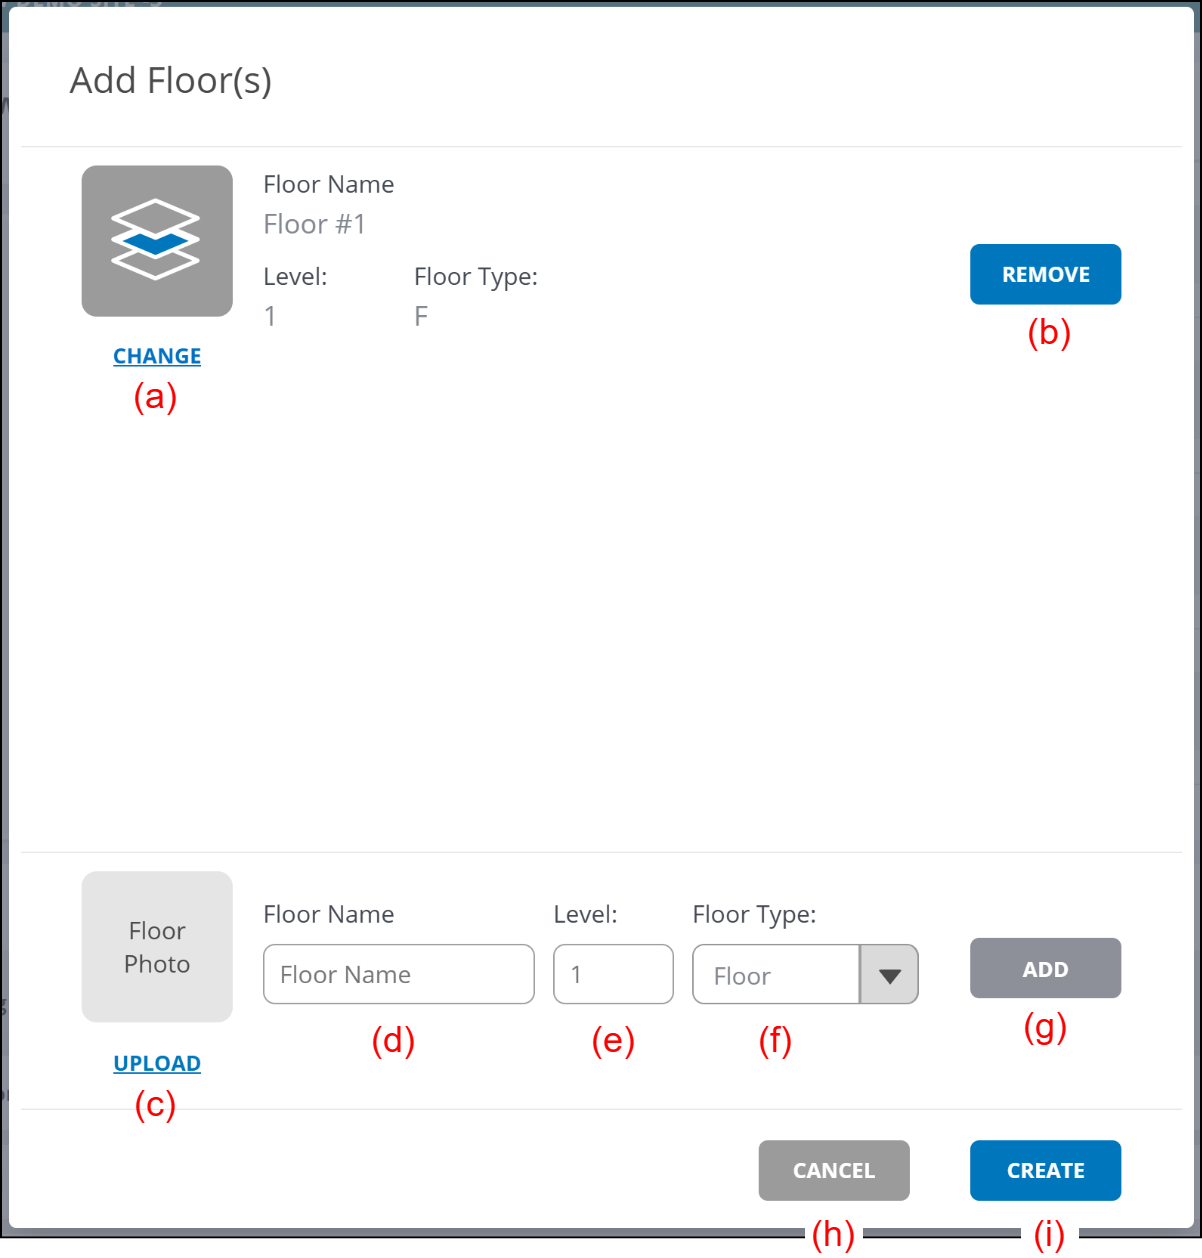Remove Floor #1 with the REMOVE button

point(1045,274)
